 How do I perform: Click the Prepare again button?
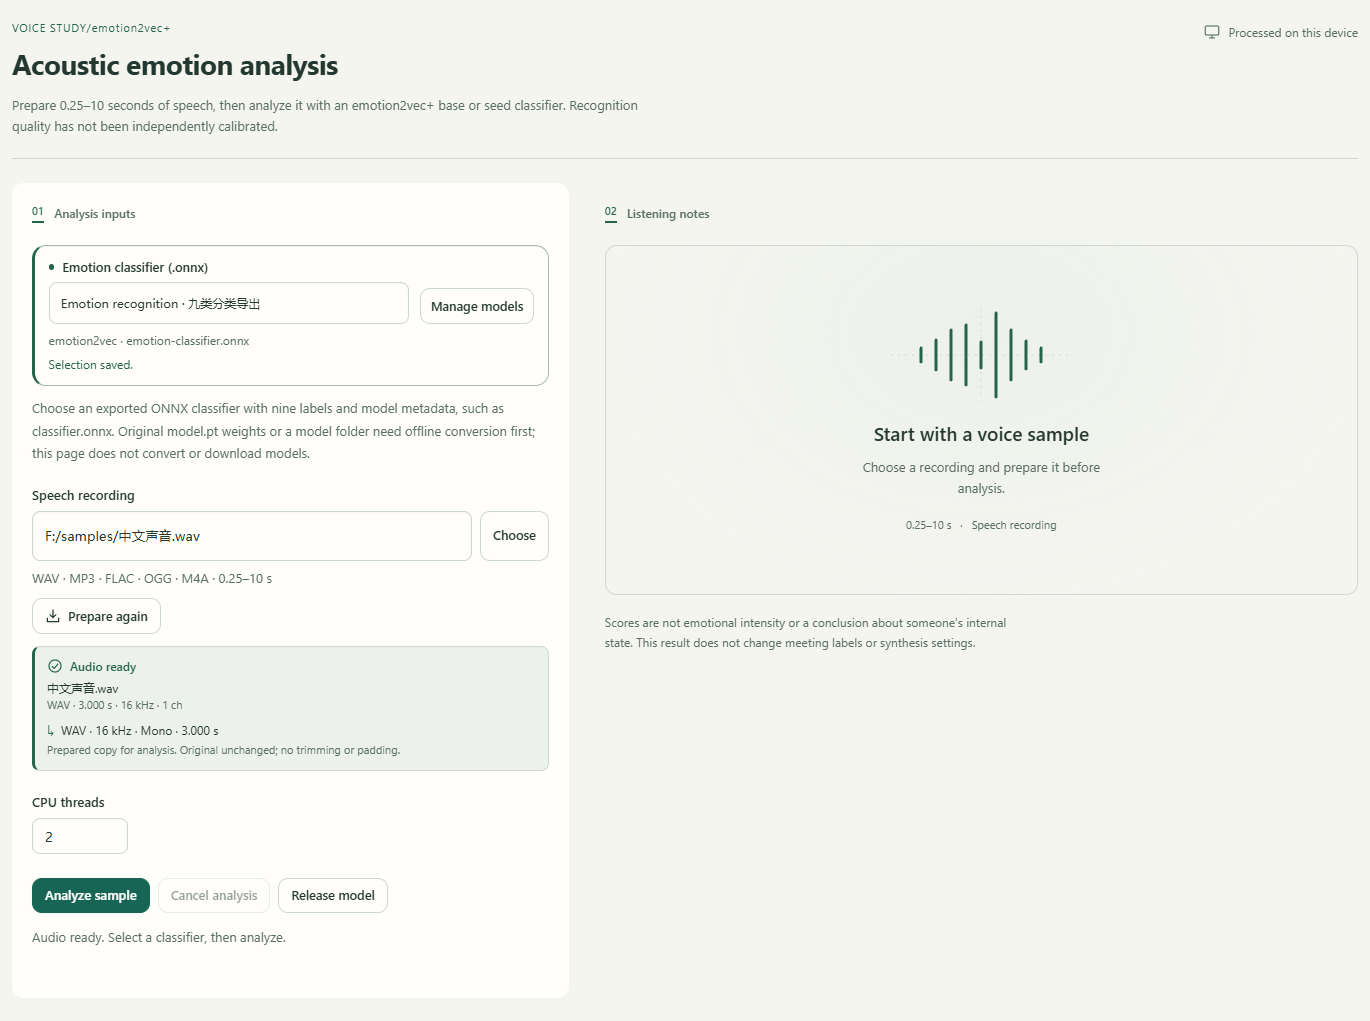point(96,616)
